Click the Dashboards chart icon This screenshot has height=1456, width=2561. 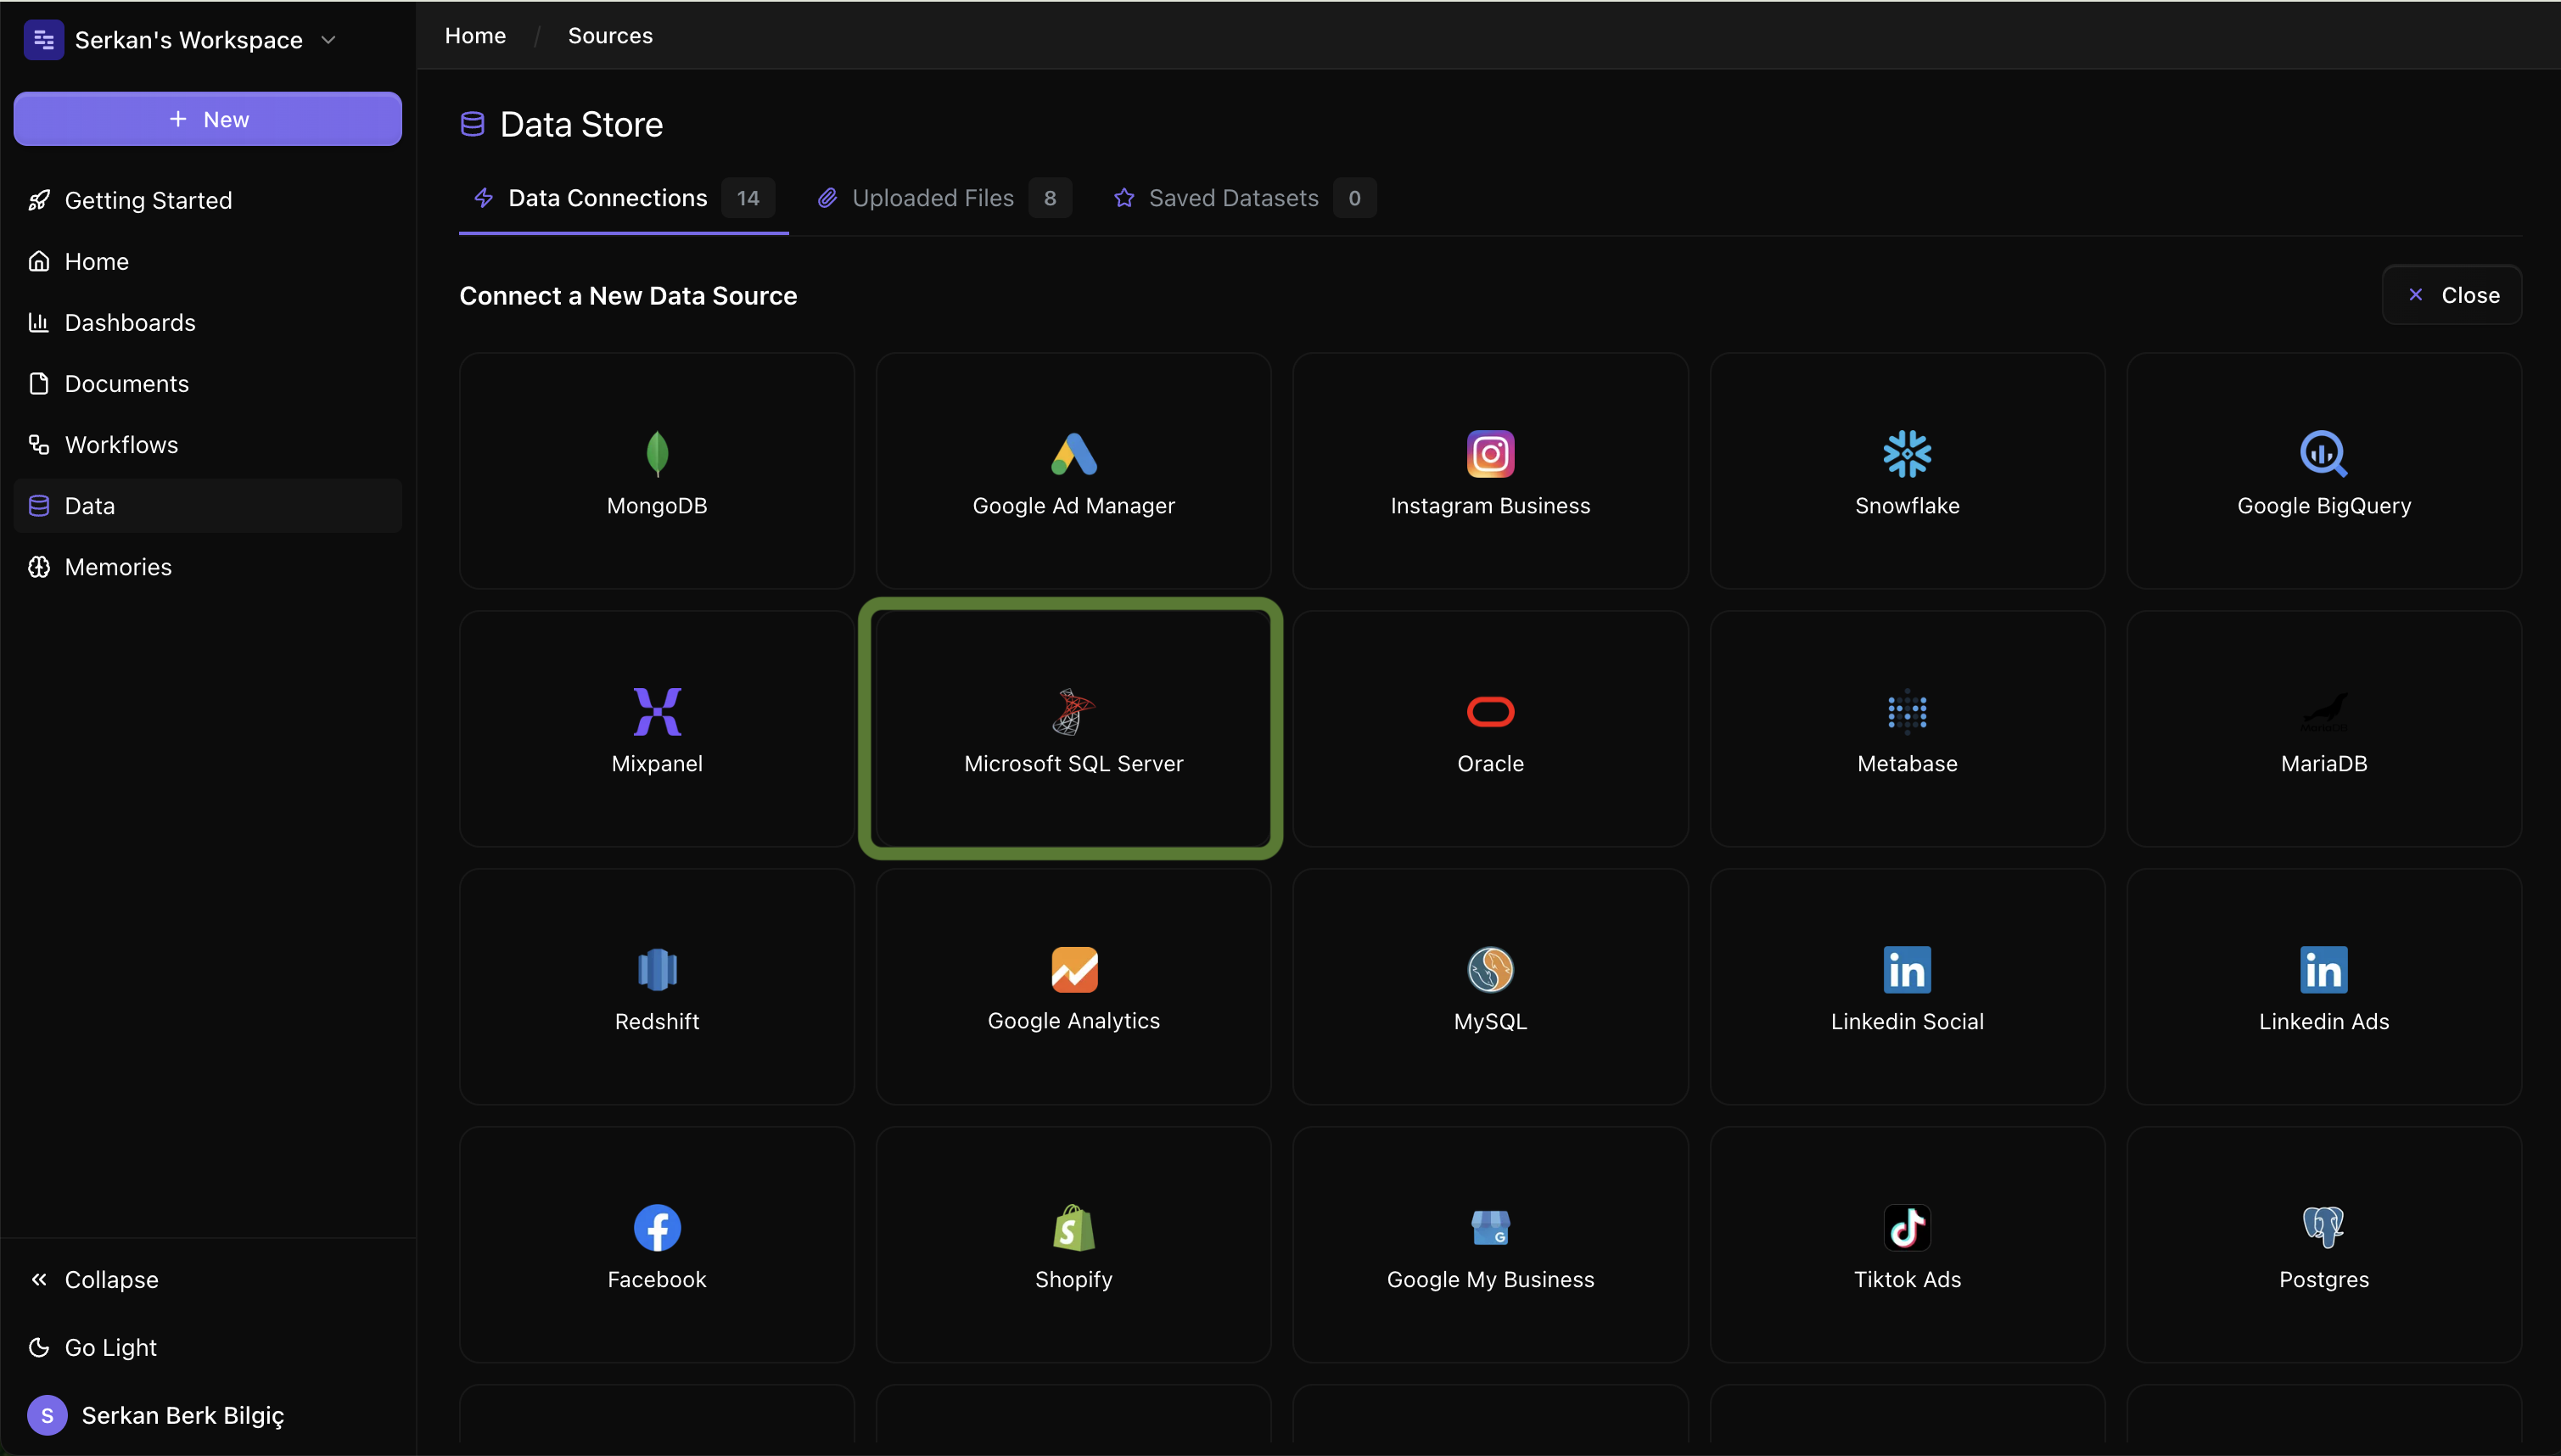(x=39, y=322)
